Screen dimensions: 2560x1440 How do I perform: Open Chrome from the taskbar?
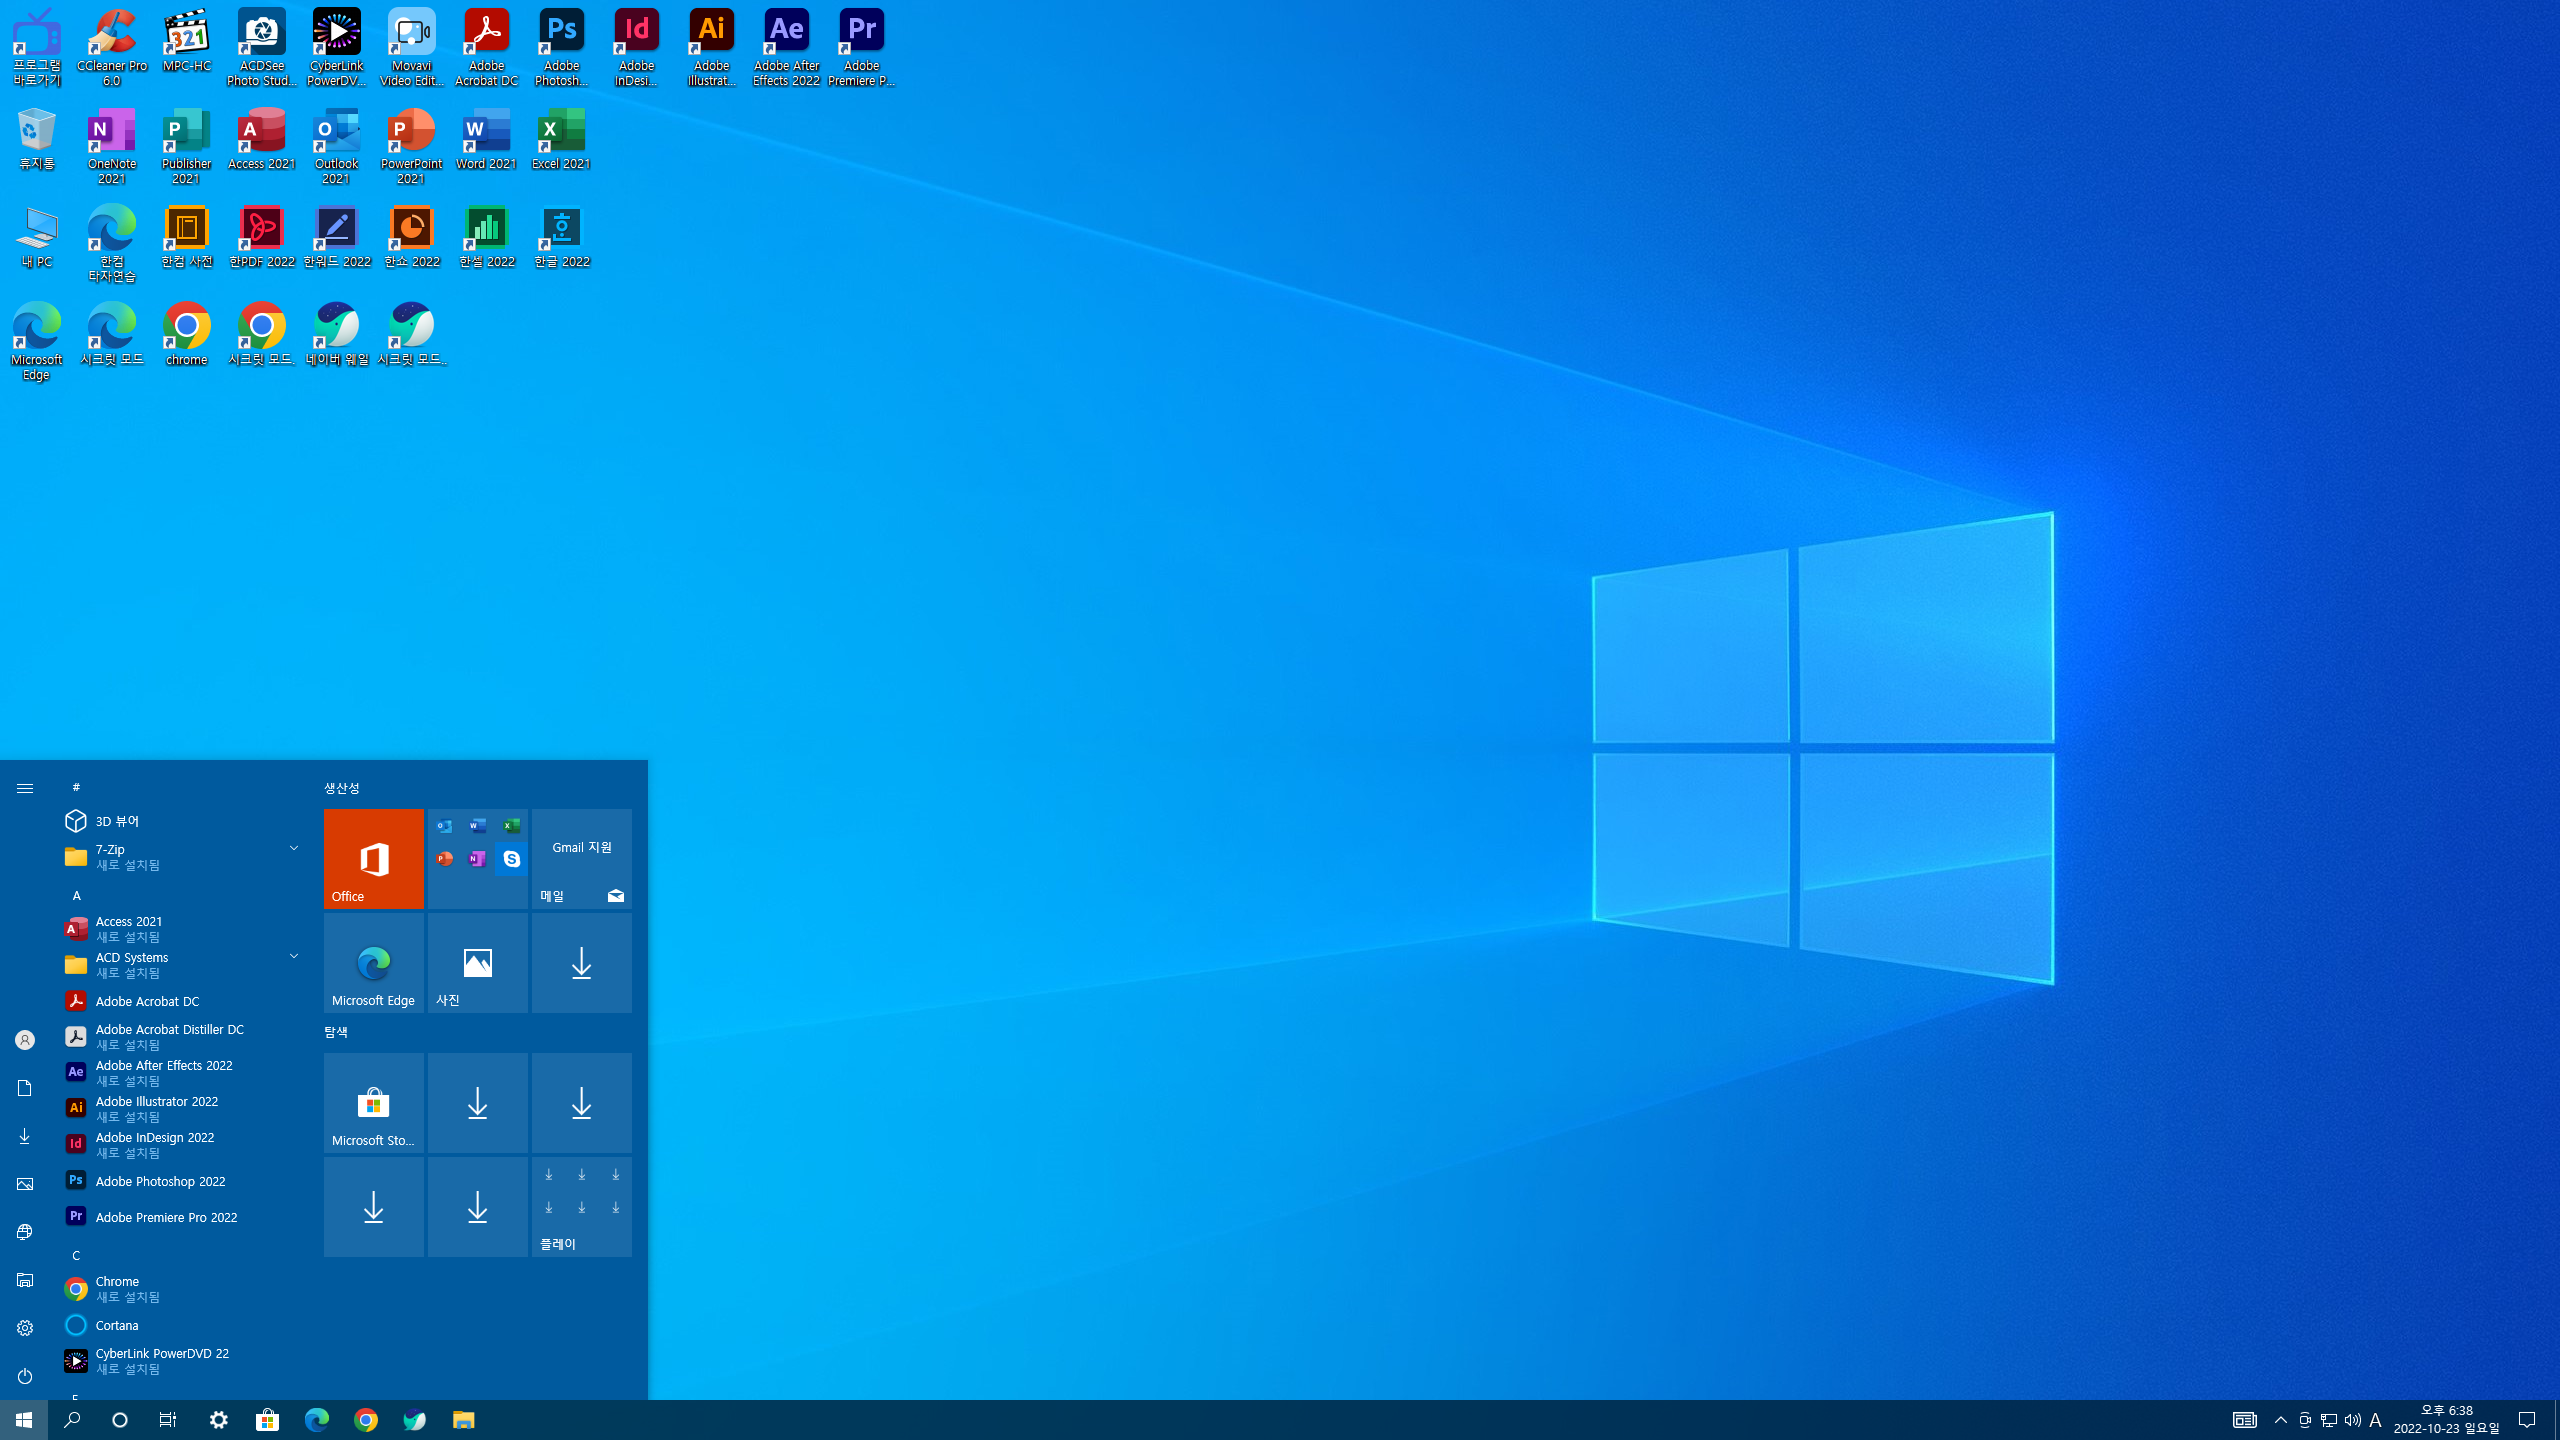(366, 1420)
